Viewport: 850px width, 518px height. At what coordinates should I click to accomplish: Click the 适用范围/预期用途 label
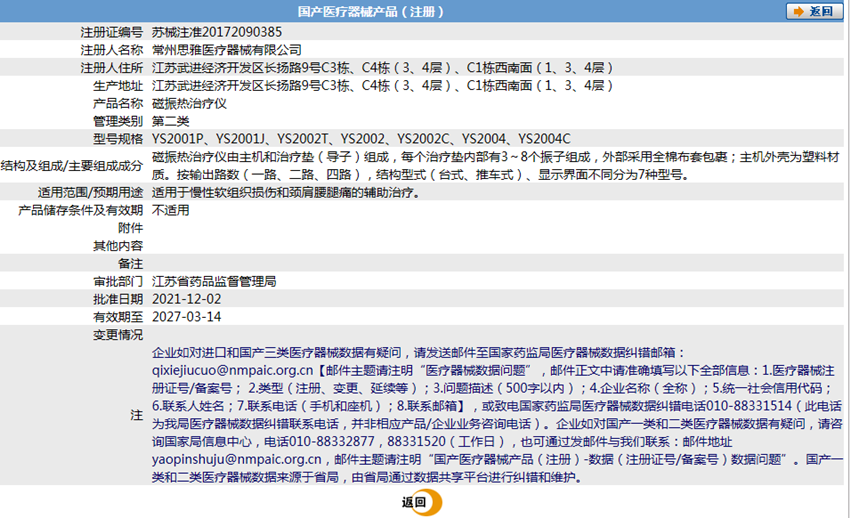pyautogui.click(x=91, y=193)
